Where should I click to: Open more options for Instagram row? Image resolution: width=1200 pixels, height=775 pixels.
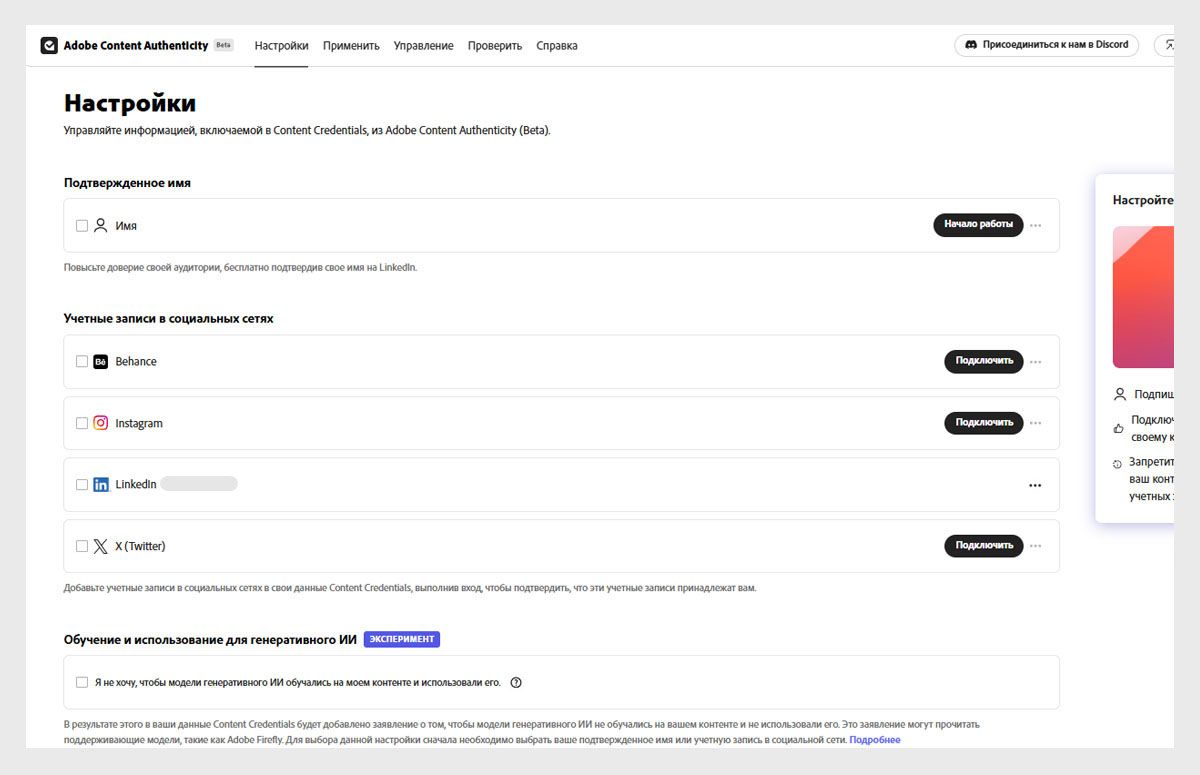(1035, 423)
